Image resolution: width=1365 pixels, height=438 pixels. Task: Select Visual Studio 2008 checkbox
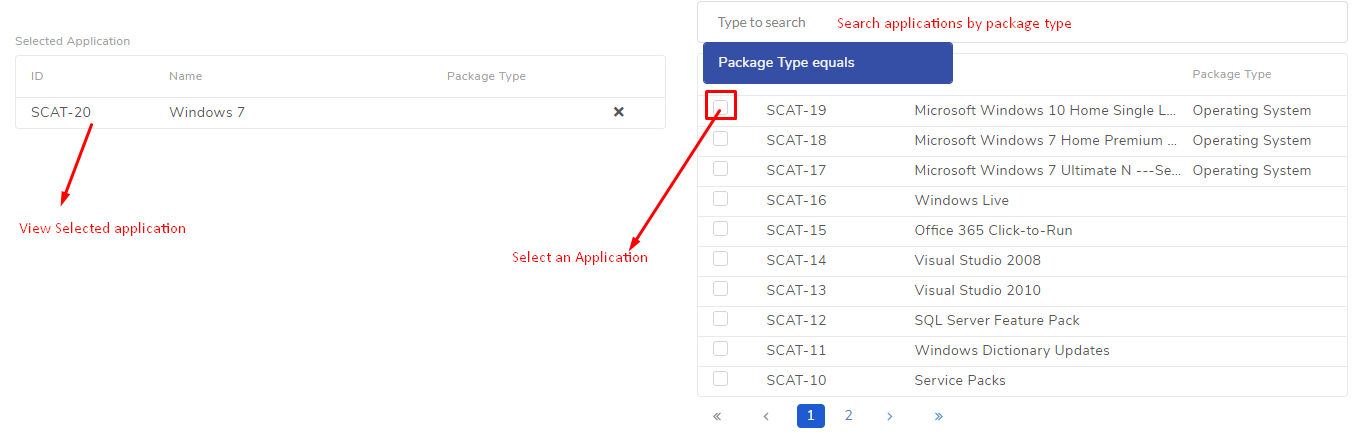(720, 259)
